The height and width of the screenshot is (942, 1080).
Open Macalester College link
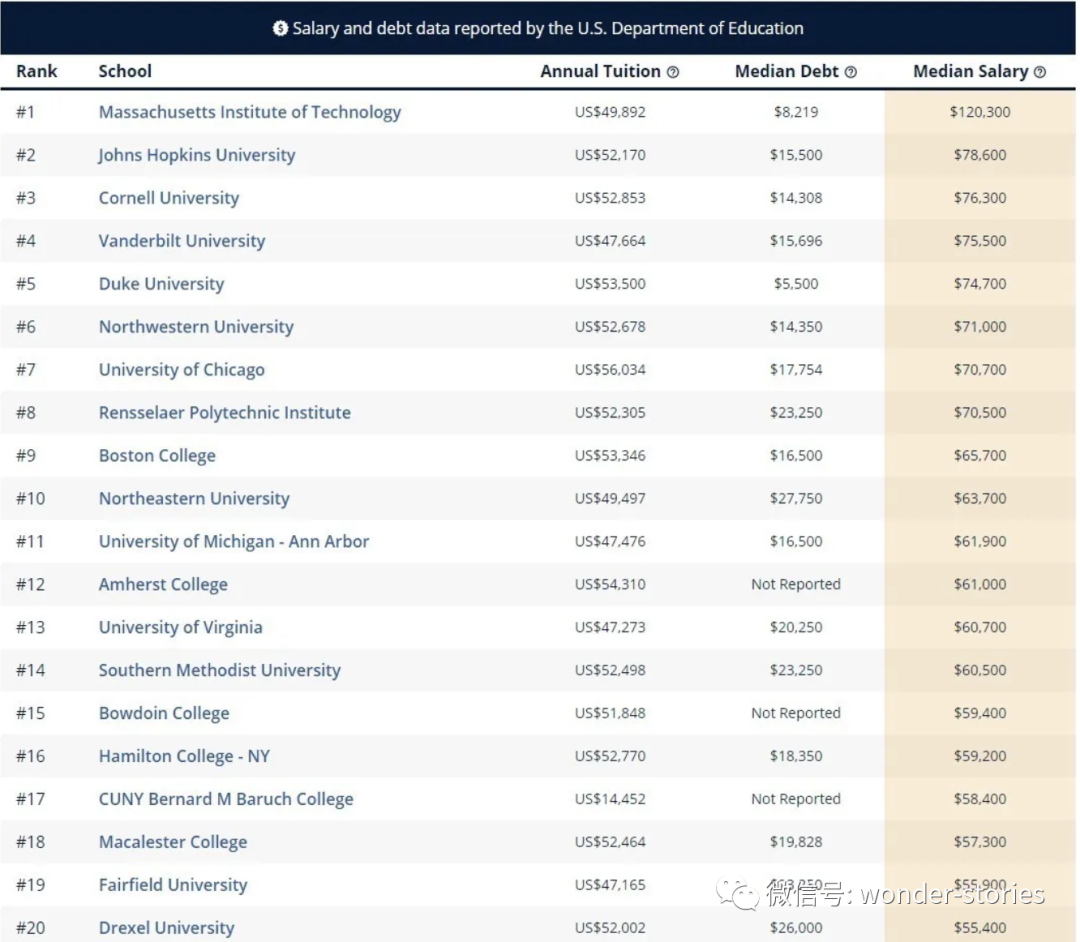[173, 841]
